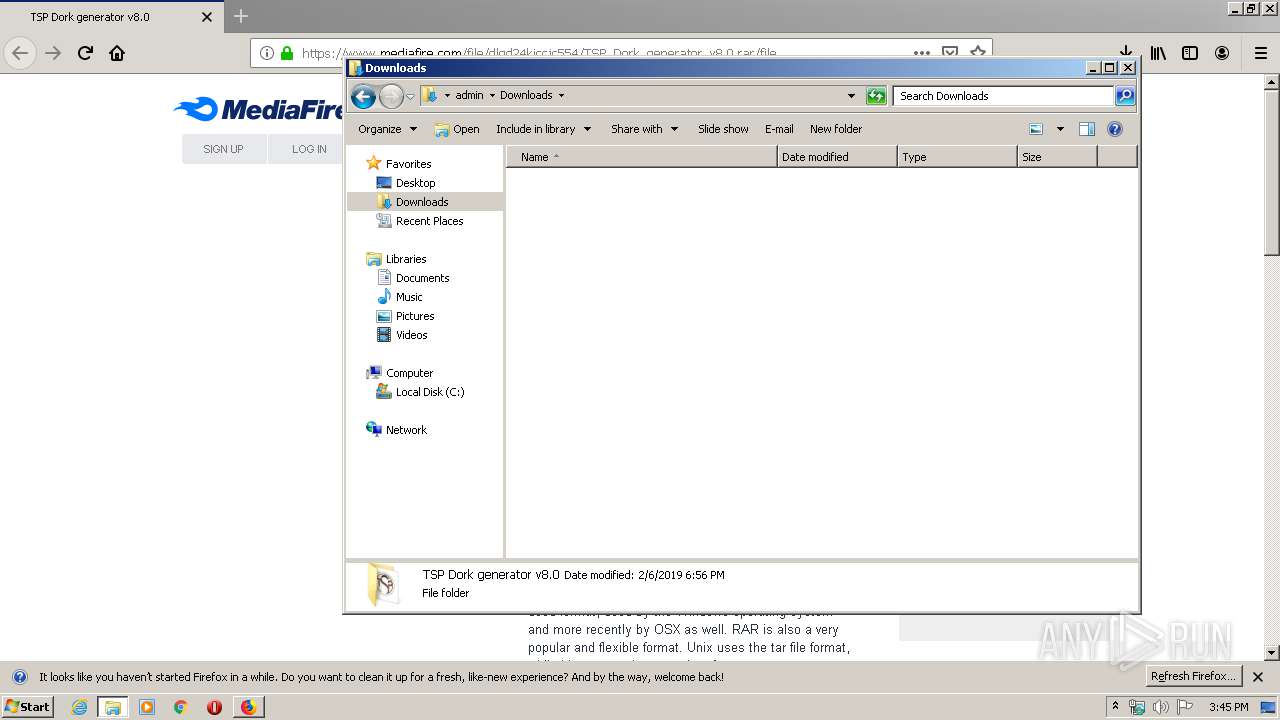Select Favorites in navigation pane
The height and width of the screenshot is (720, 1280).
click(408, 164)
